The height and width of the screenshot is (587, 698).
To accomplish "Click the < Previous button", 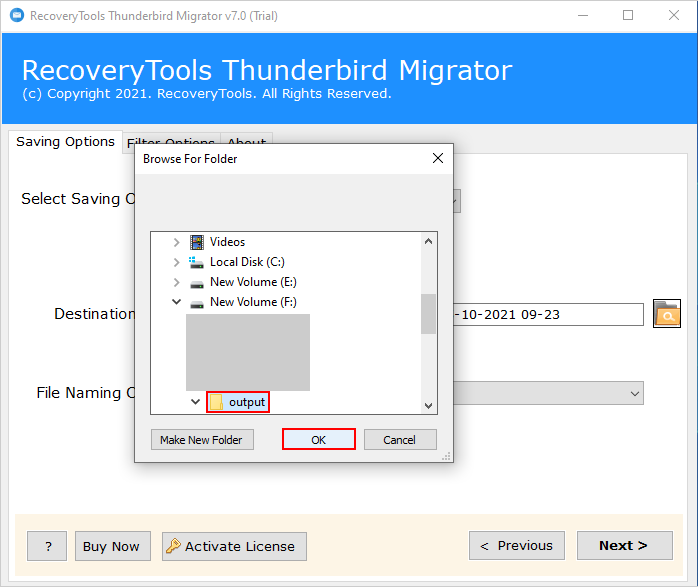I will tap(517, 545).
